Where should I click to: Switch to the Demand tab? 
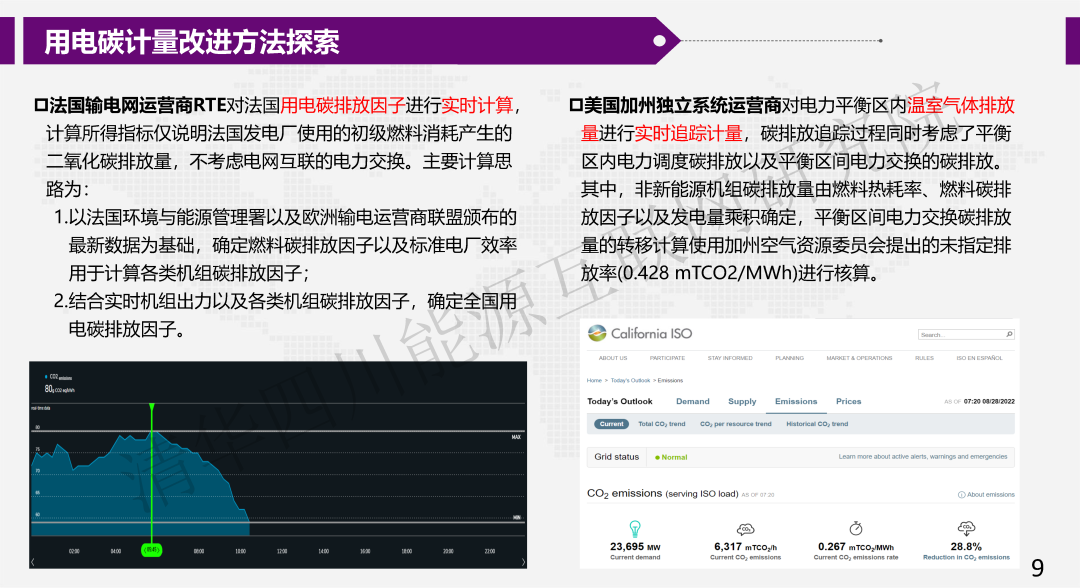point(692,401)
